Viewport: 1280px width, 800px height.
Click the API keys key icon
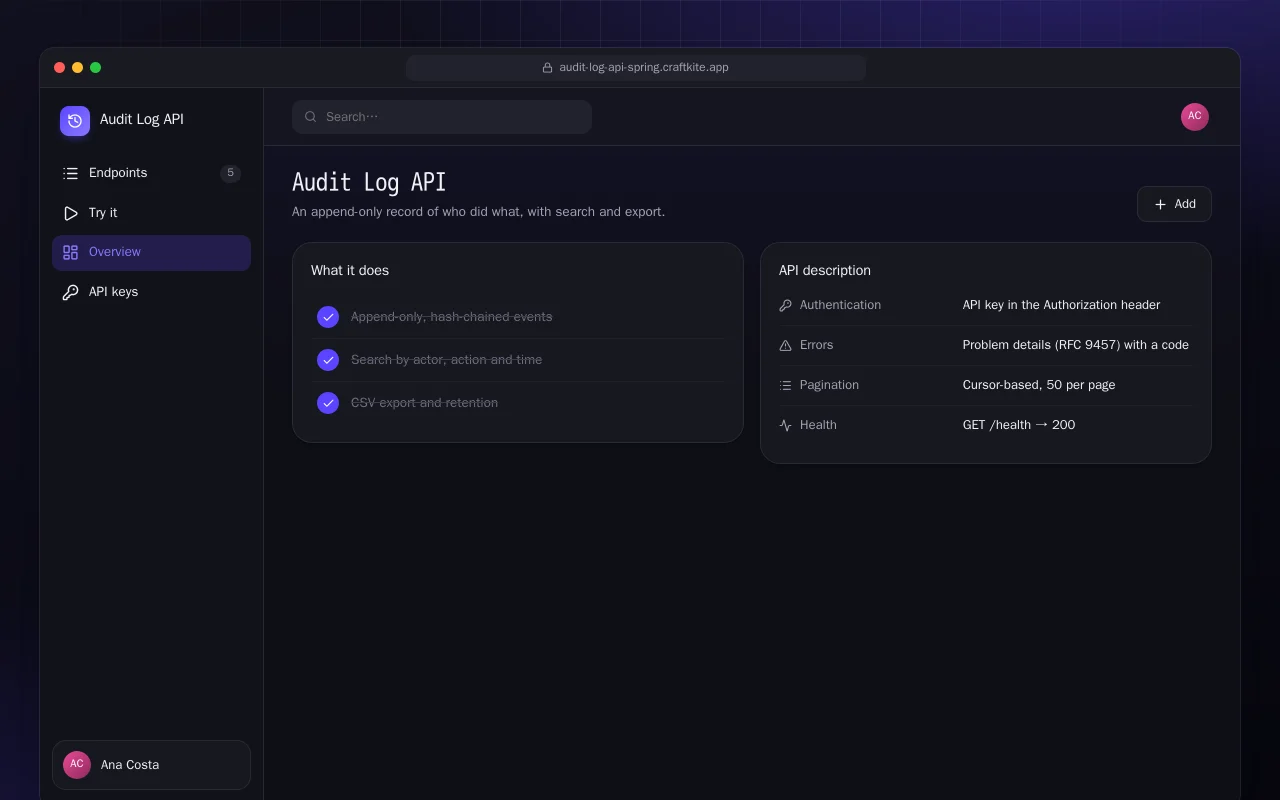(x=70, y=293)
